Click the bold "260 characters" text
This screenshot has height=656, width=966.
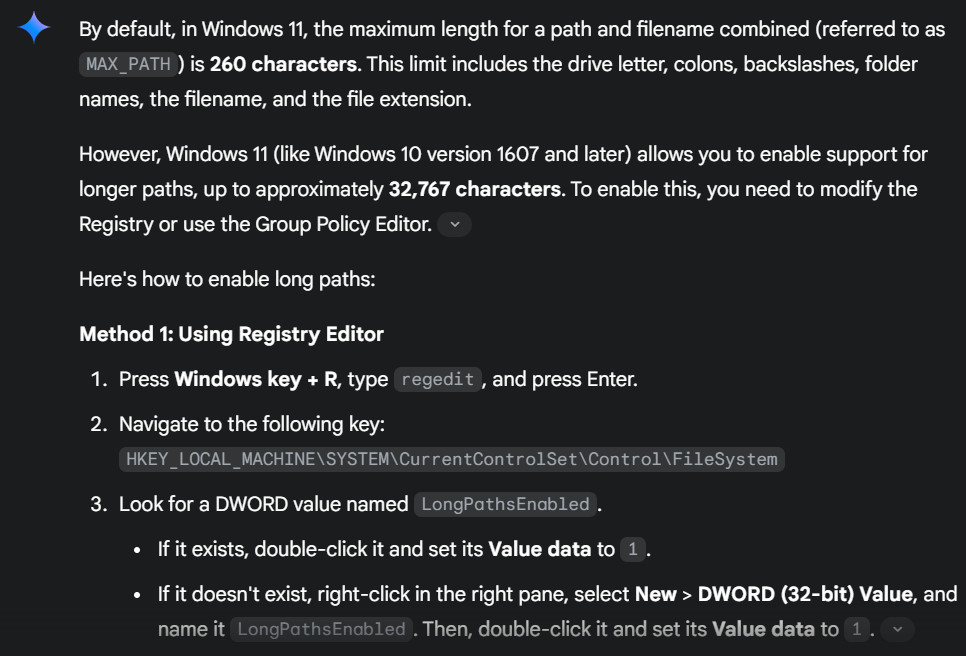[x=283, y=64]
